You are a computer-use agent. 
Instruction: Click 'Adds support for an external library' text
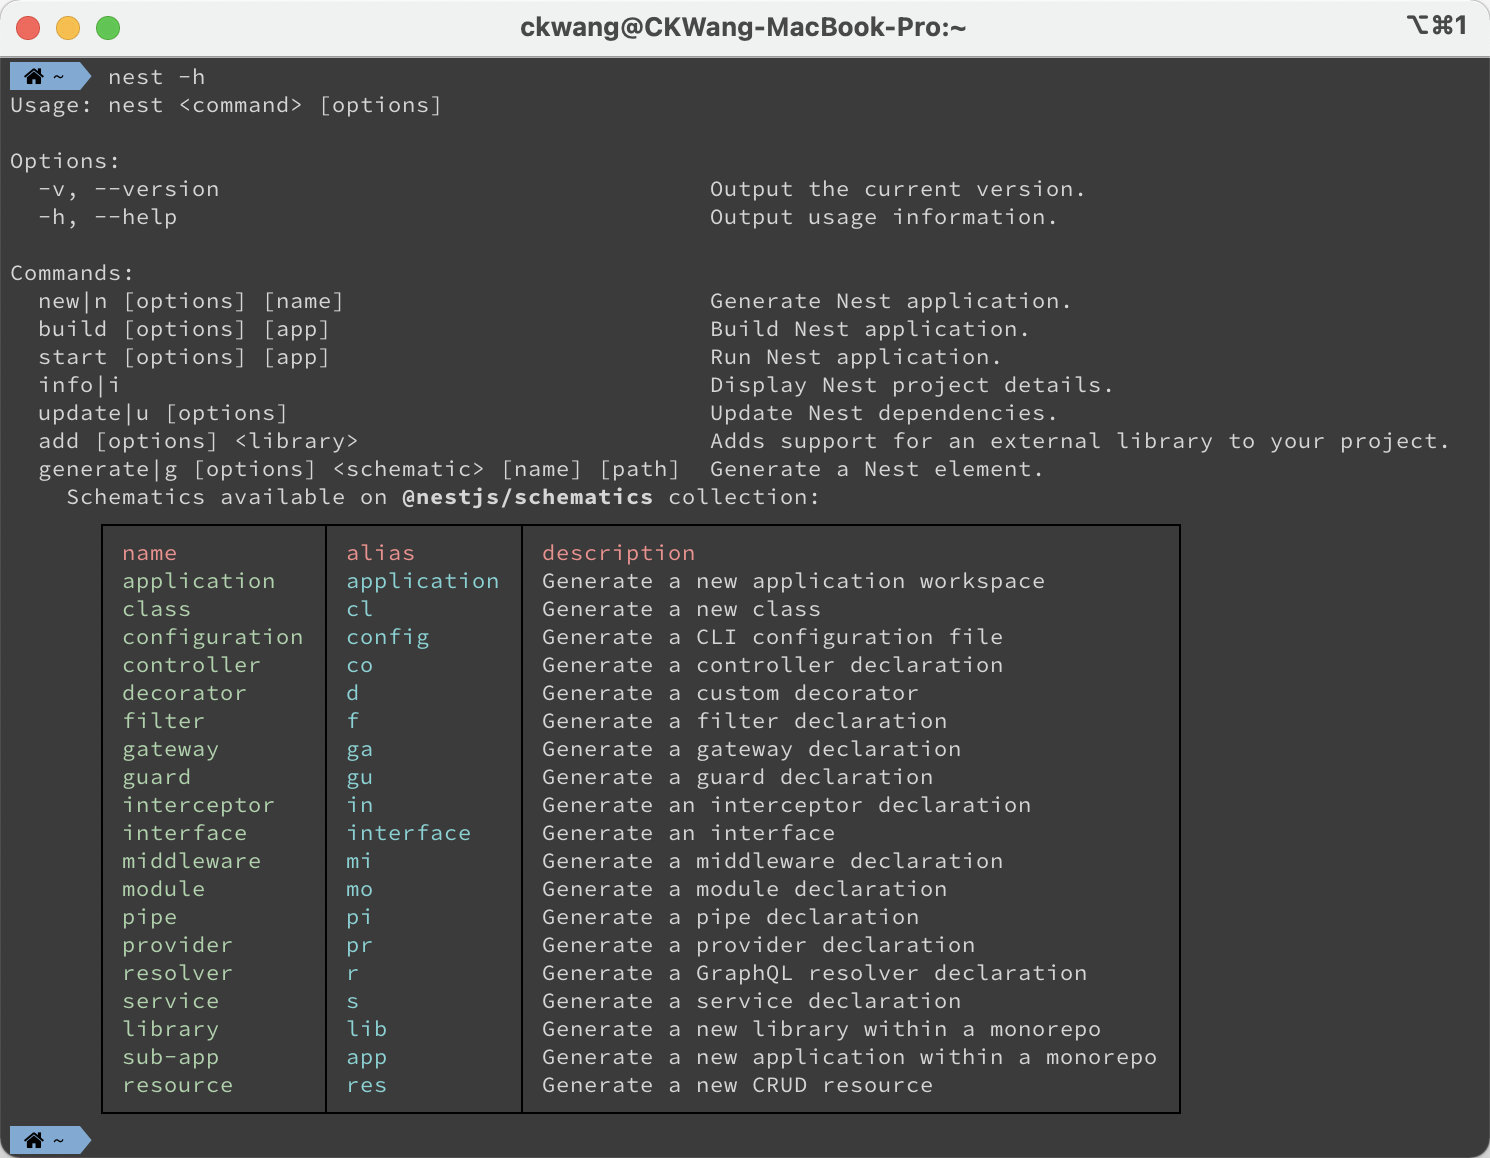click(961, 441)
